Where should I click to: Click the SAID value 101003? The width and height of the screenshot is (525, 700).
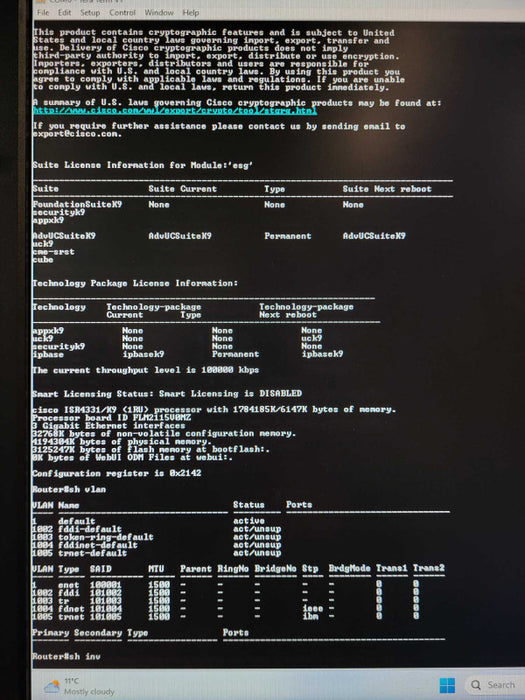(x=105, y=600)
